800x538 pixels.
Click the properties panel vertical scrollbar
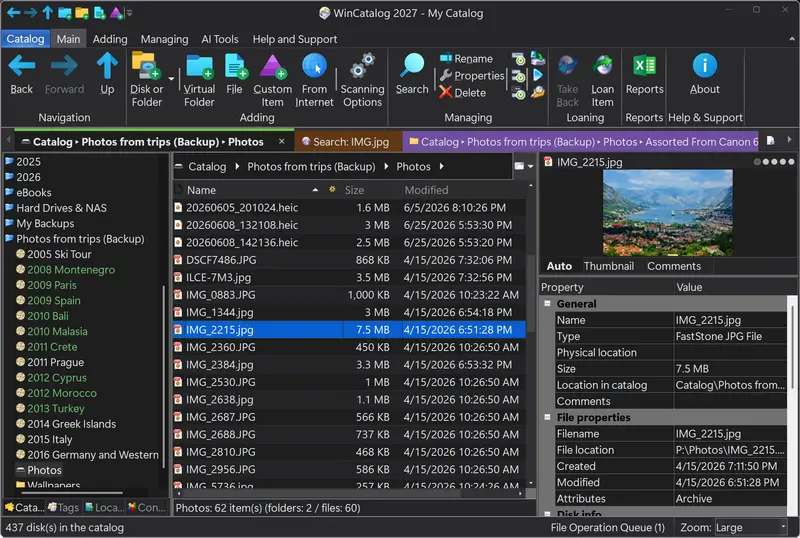792,347
